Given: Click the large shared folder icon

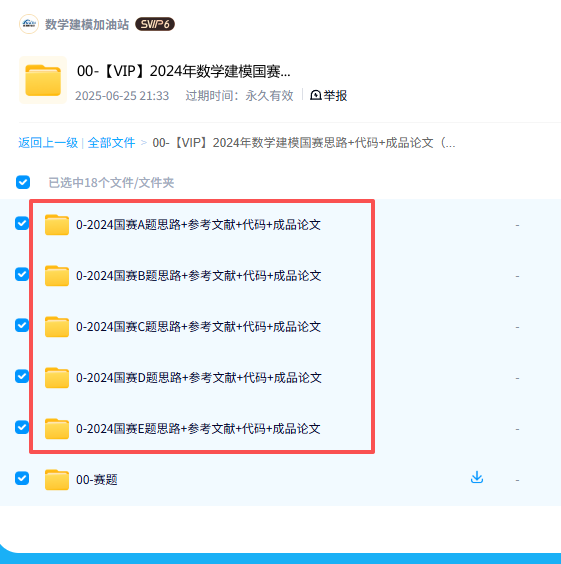Looking at the screenshot, I should (43, 80).
